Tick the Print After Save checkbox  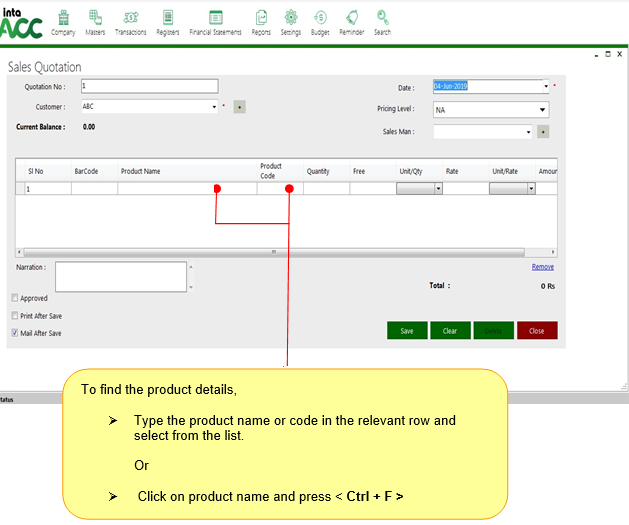[15, 316]
